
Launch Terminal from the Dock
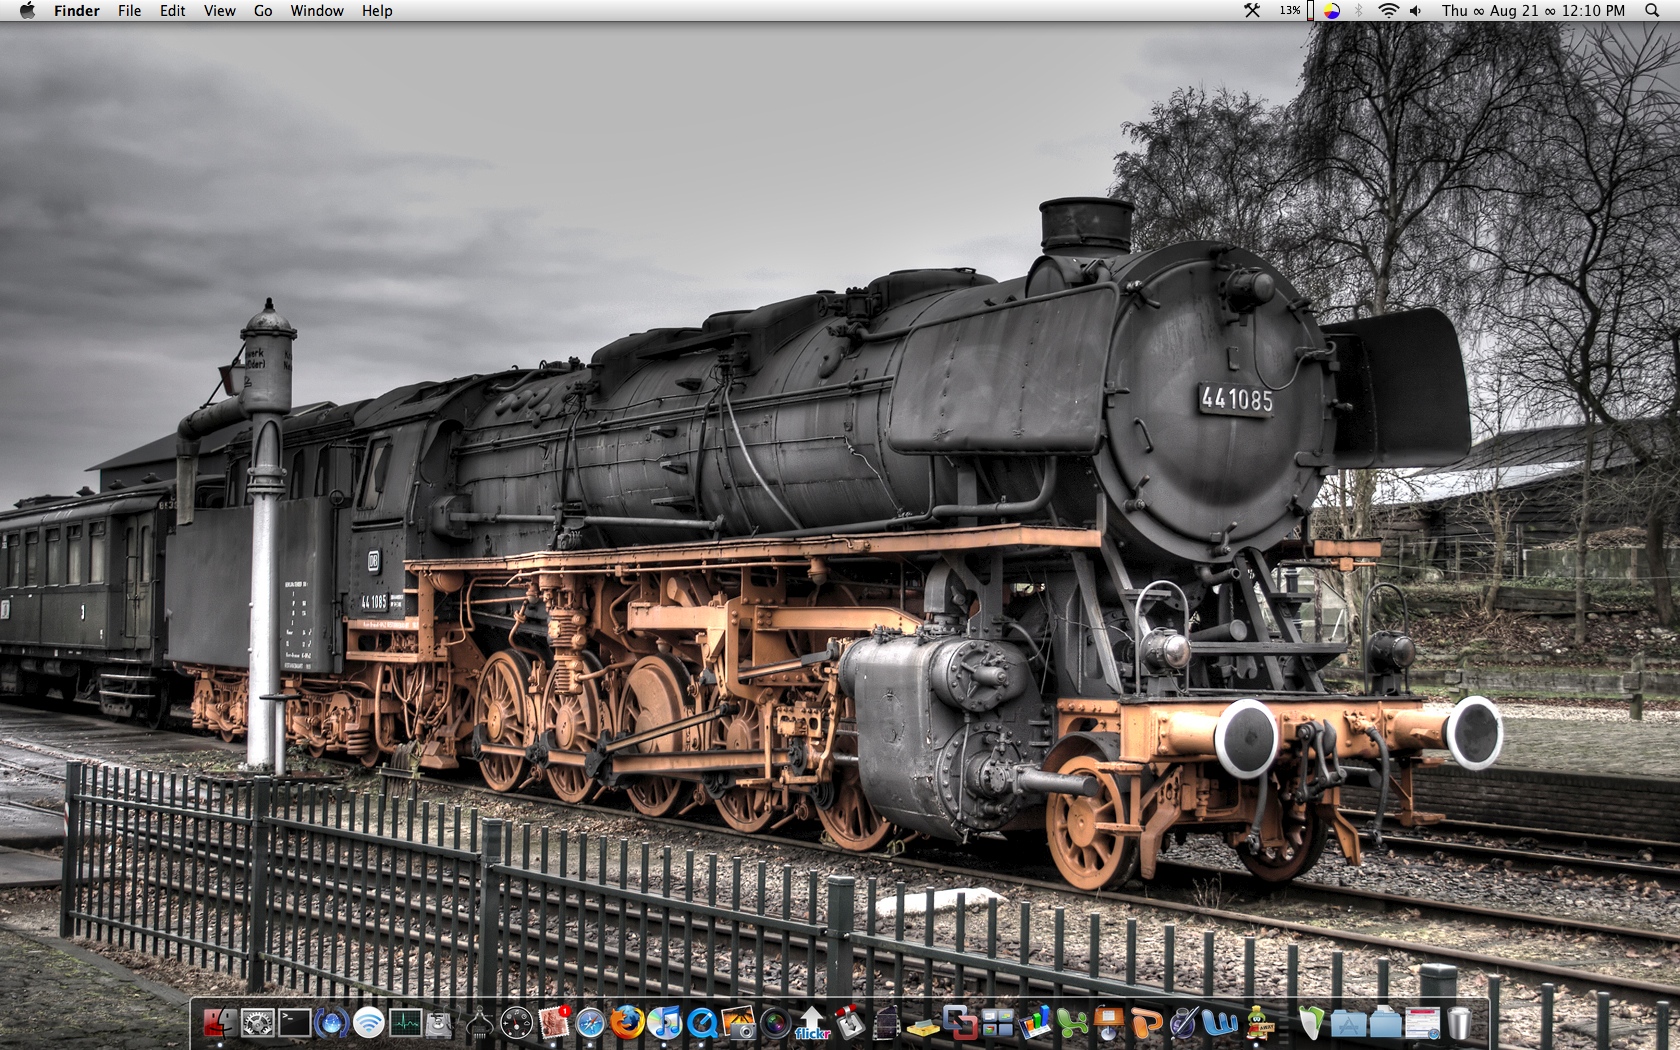[x=294, y=1023]
